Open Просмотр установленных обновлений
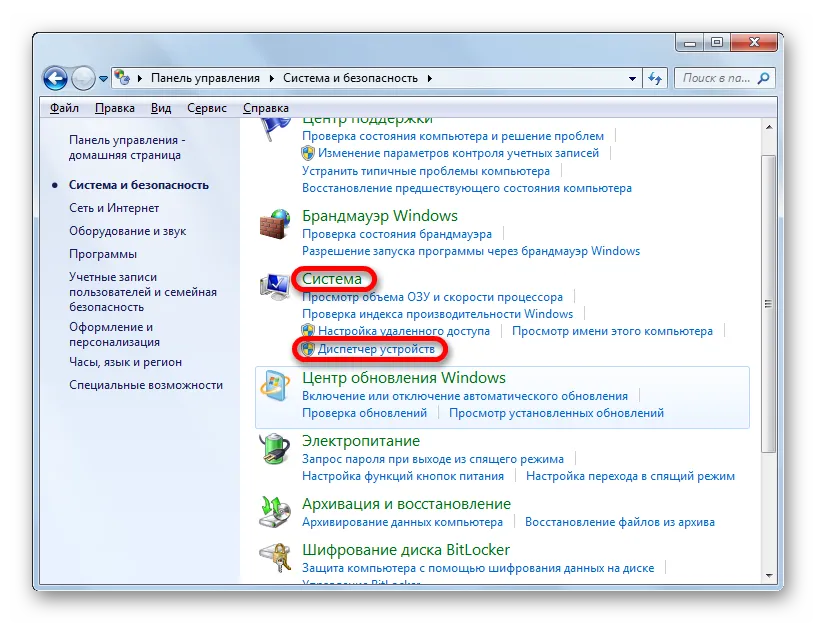The image size is (817, 624). click(556, 413)
